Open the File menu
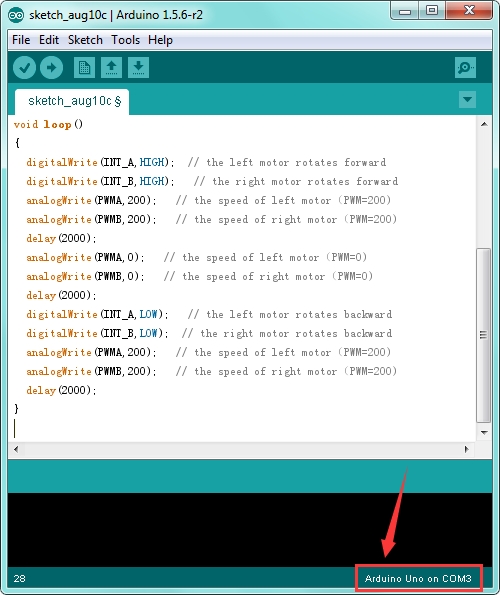The width and height of the screenshot is (500, 595). click(x=21, y=40)
